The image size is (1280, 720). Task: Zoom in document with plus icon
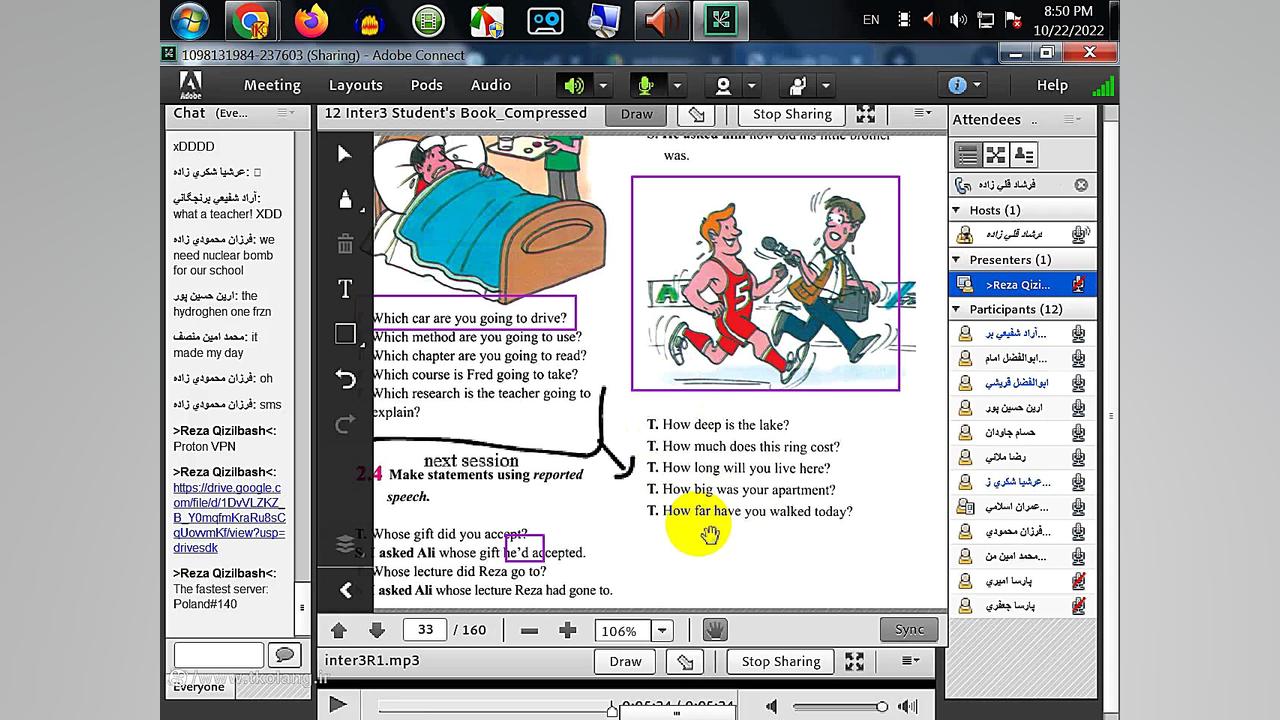coord(567,630)
